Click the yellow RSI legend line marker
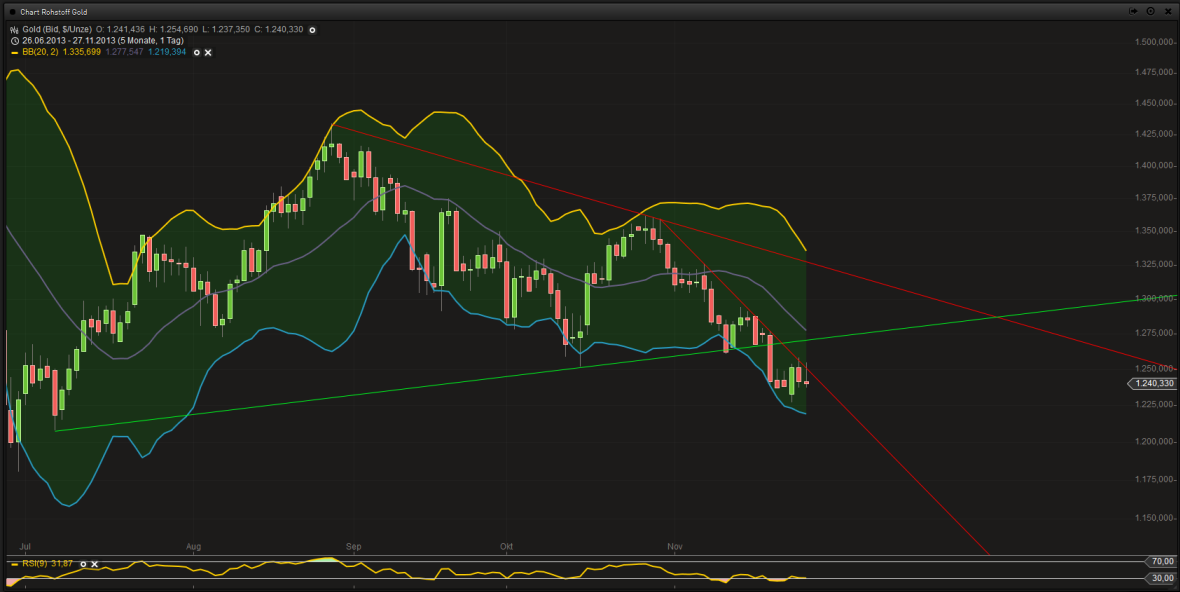 14,563
